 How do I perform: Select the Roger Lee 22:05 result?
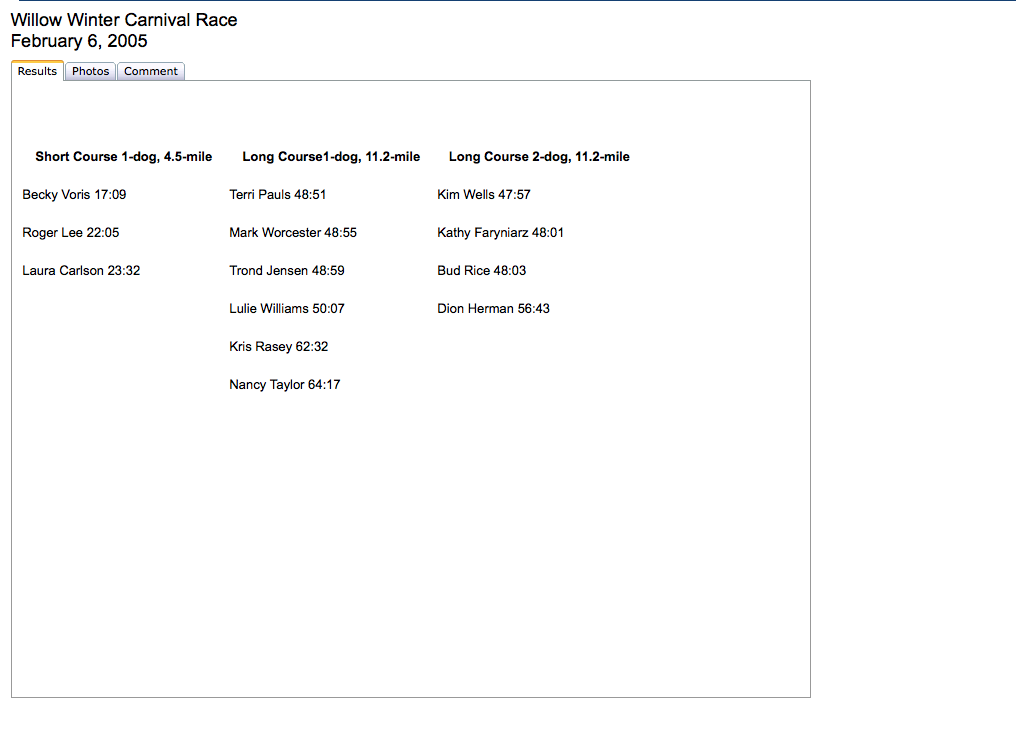71,233
